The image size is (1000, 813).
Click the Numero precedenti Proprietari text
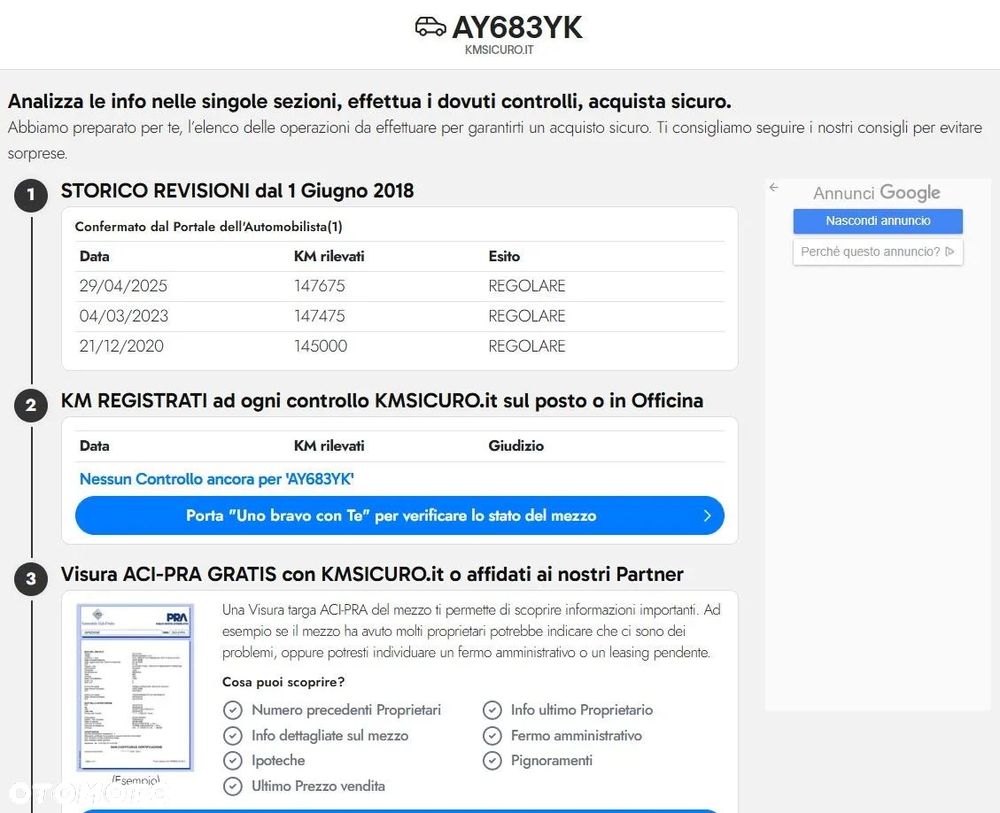point(346,710)
